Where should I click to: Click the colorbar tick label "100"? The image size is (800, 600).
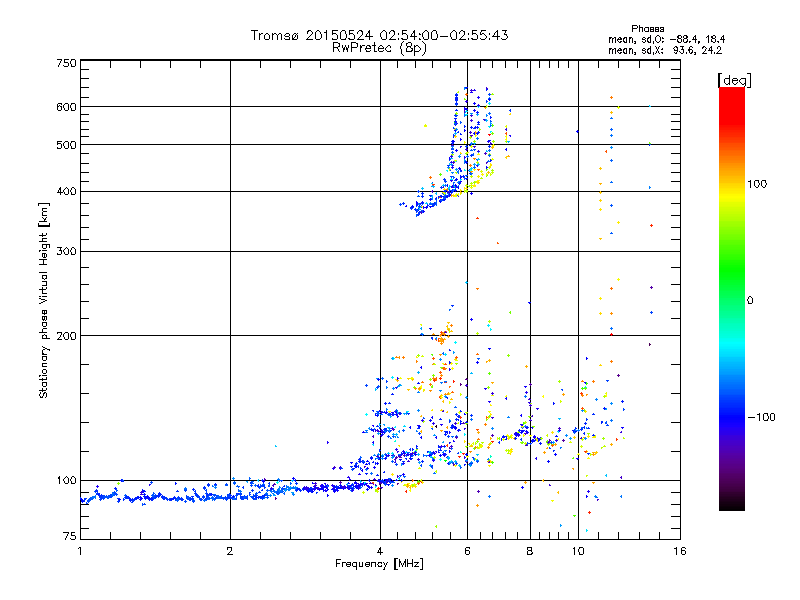tap(757, 184)
